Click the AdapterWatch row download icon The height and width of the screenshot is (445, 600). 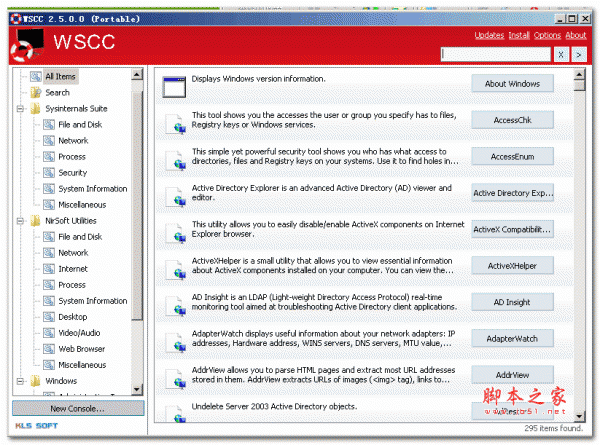click(x=176, y=342)
